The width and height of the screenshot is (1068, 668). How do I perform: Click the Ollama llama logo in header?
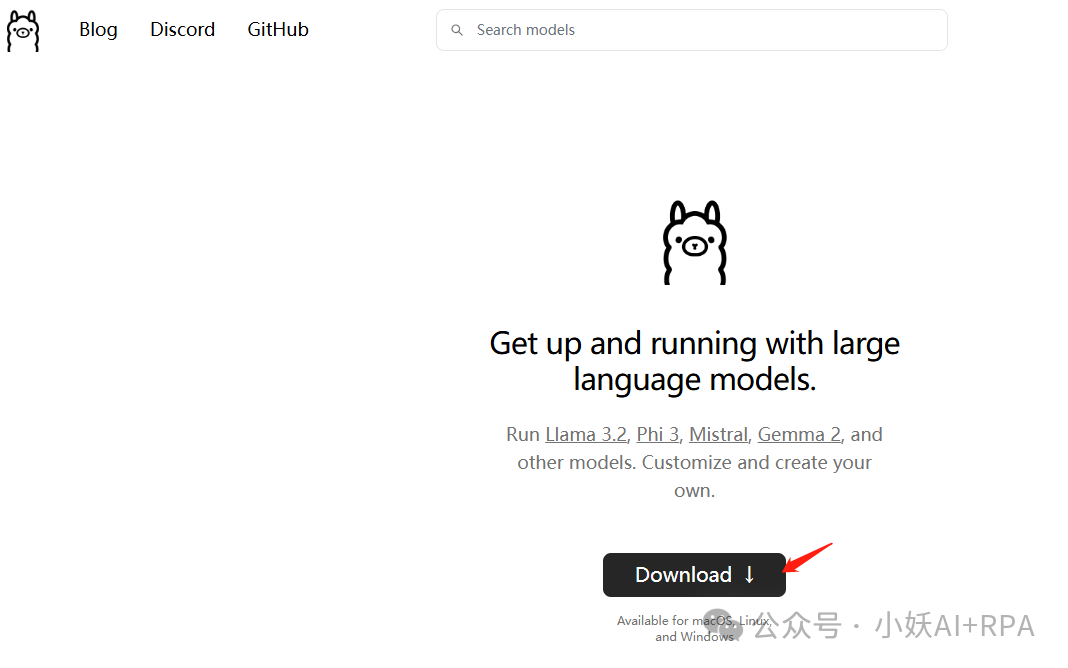[23, 31]
